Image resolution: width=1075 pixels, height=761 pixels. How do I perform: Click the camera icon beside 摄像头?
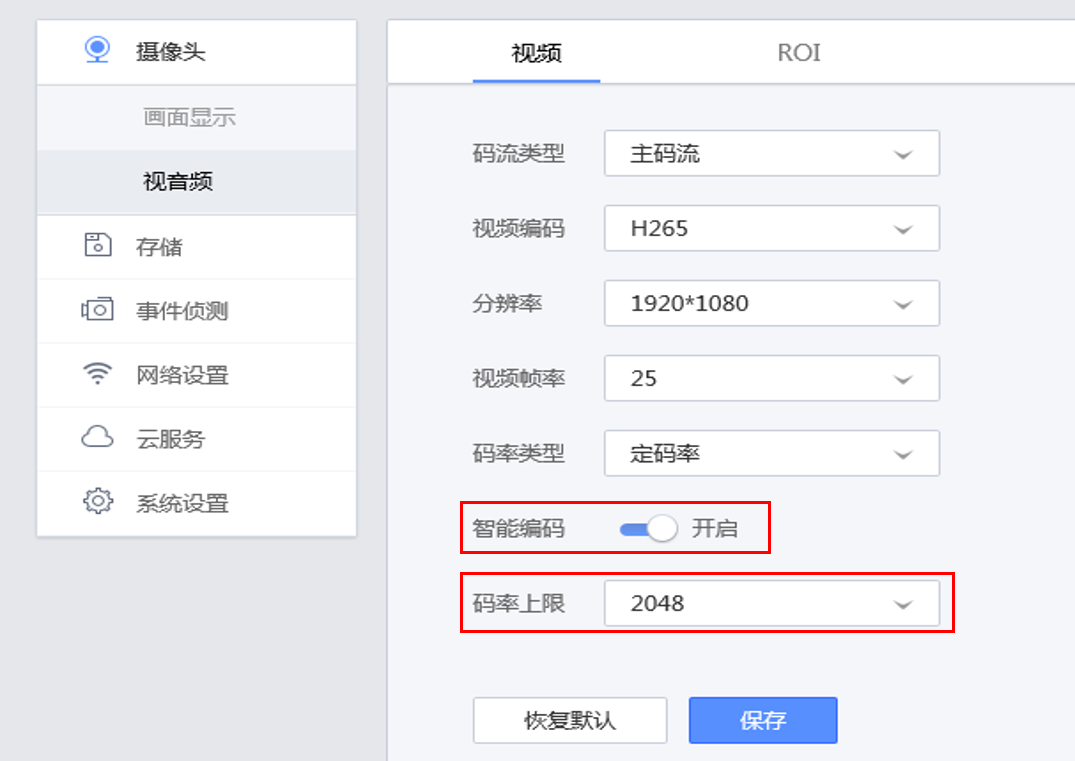tap(97, 50)
